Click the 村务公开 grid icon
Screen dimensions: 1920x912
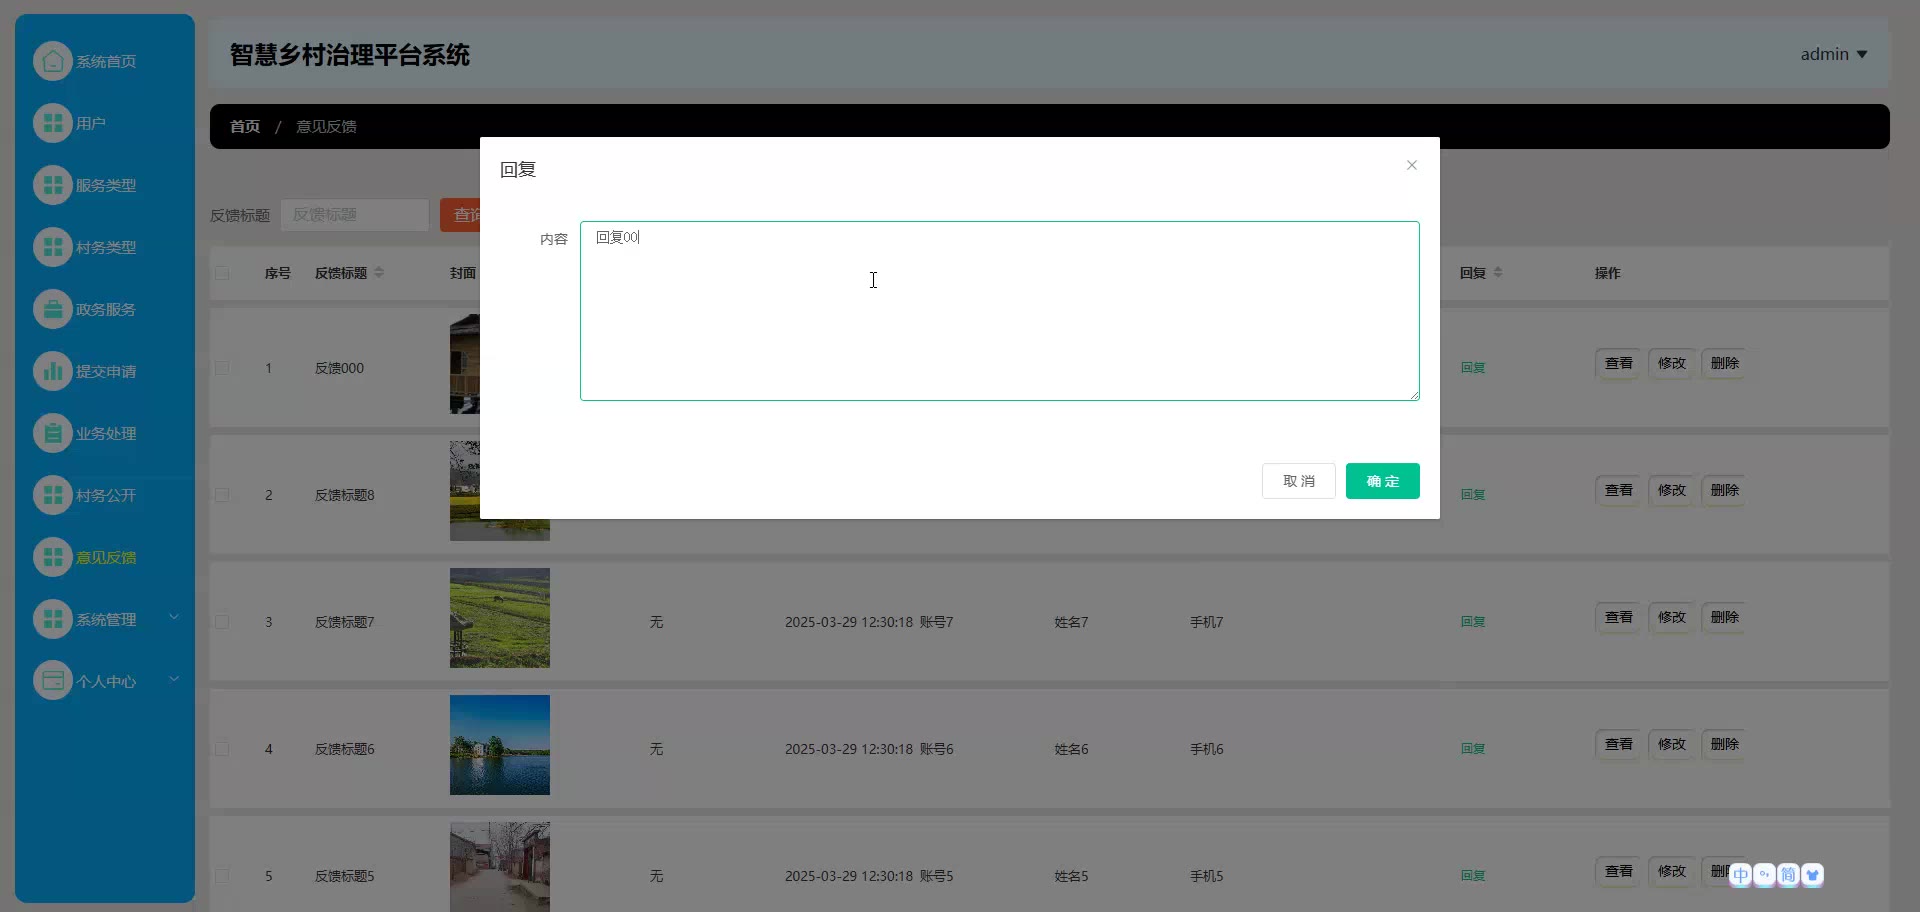[x=52, y=495]
